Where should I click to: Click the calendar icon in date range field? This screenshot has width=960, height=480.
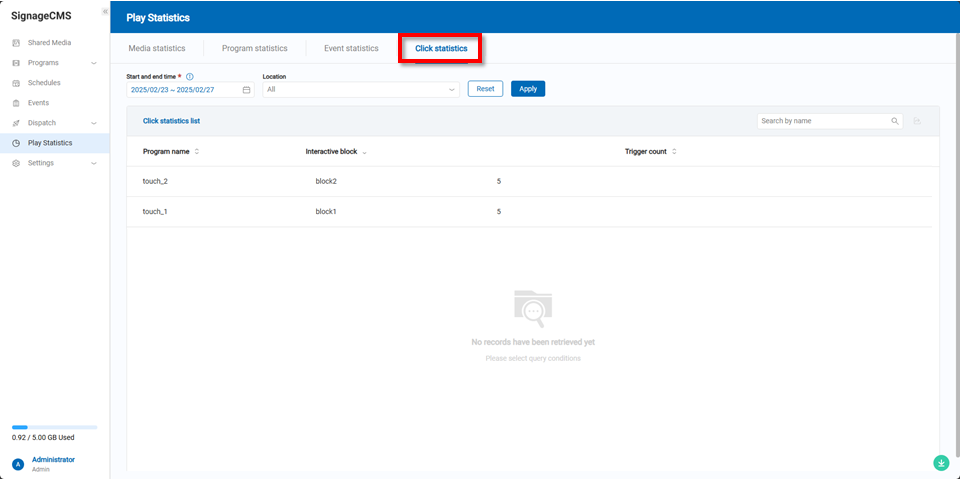click(x=246, y=89)
